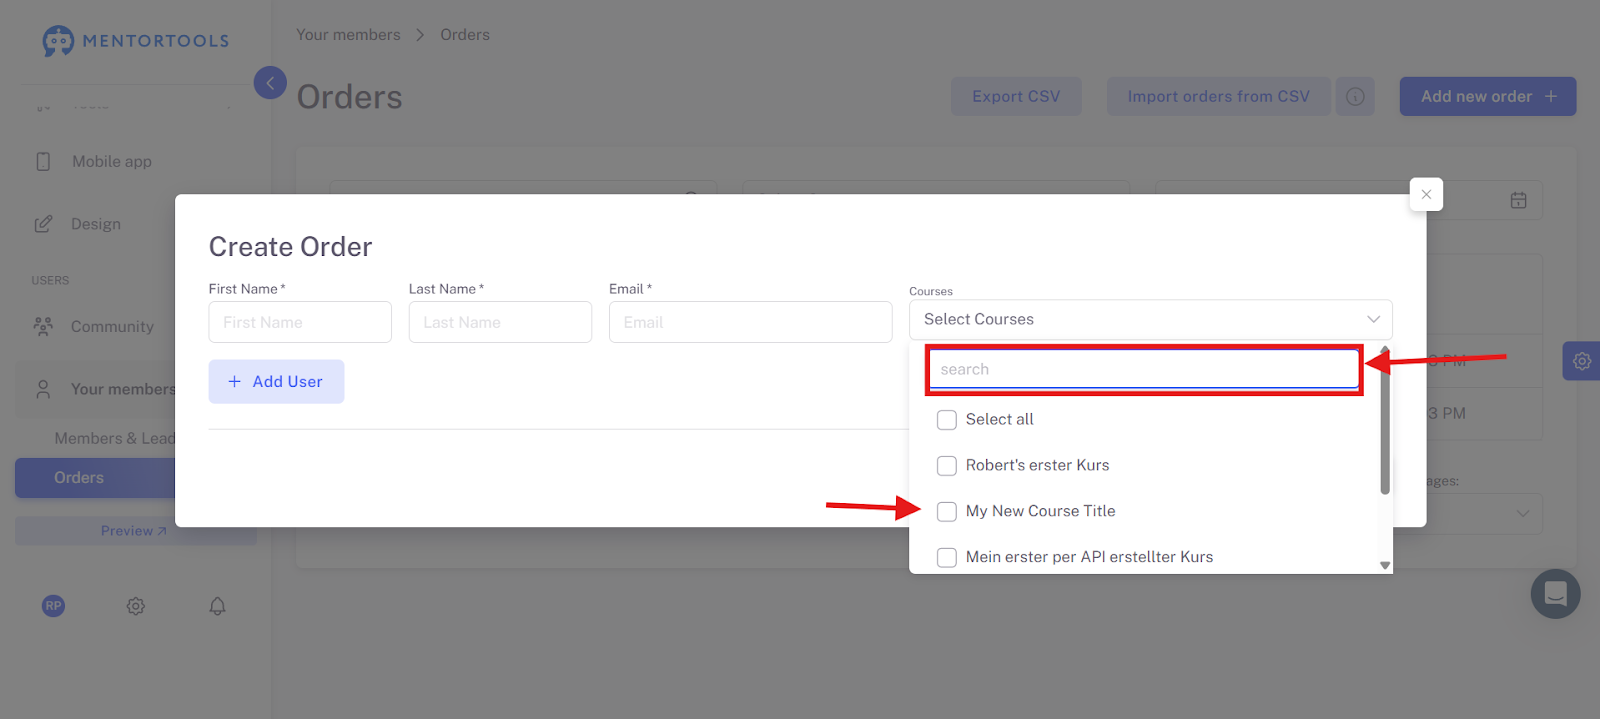Screen dimensions: 1600x719
Task: Click Orders breadcrumb
Action: [x=465, y=35]
